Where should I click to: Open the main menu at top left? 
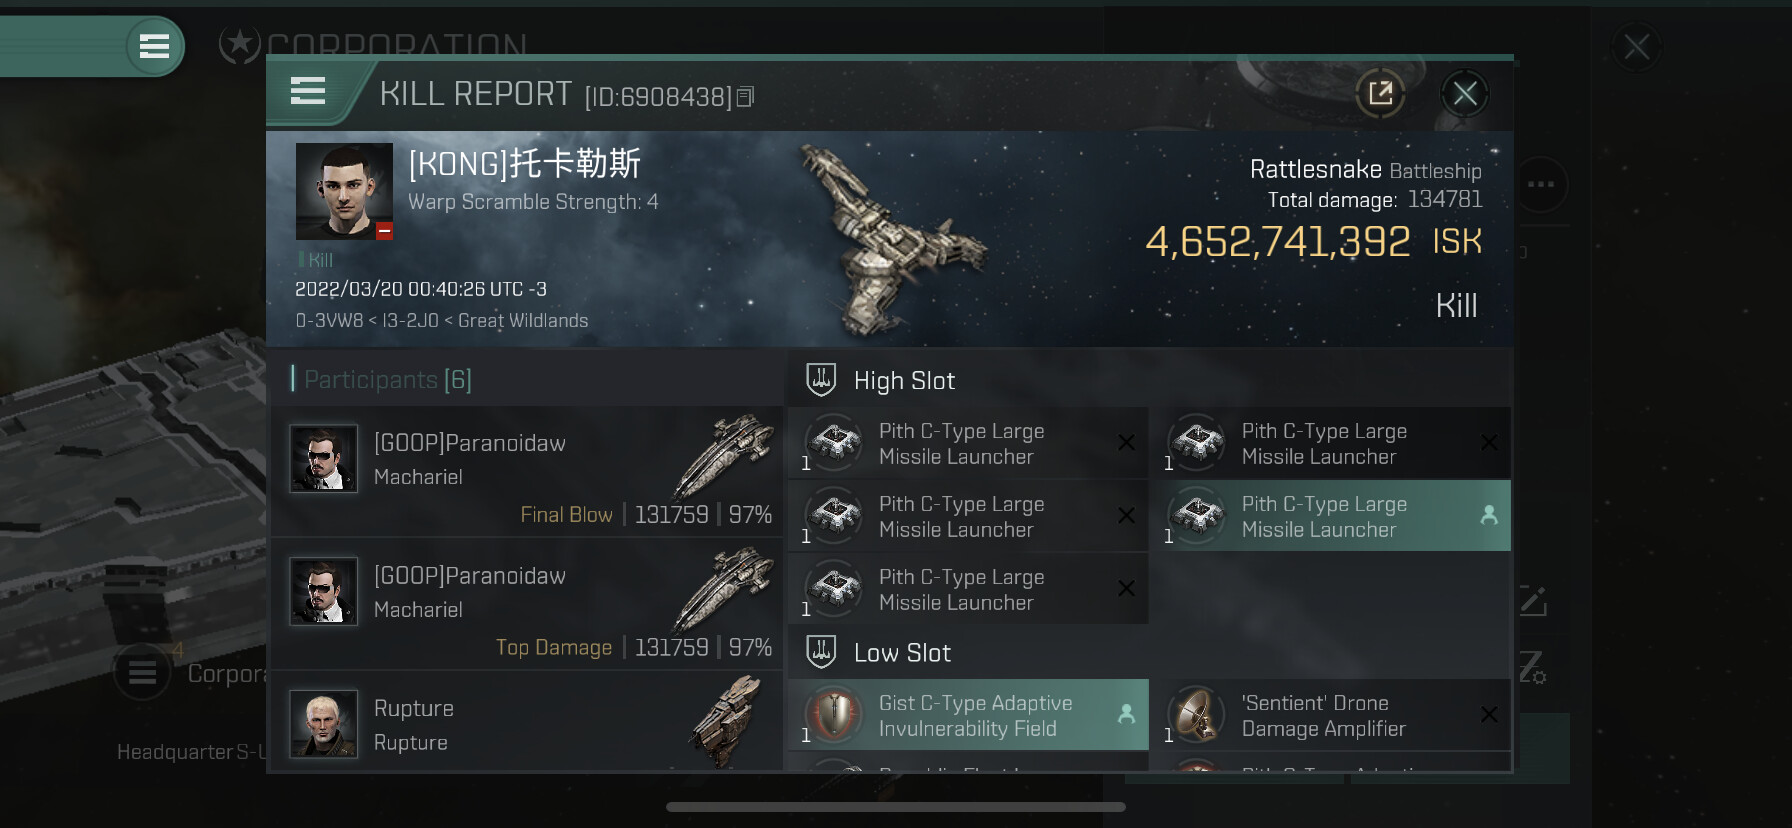pyautogui.click(x=154, y=46)
